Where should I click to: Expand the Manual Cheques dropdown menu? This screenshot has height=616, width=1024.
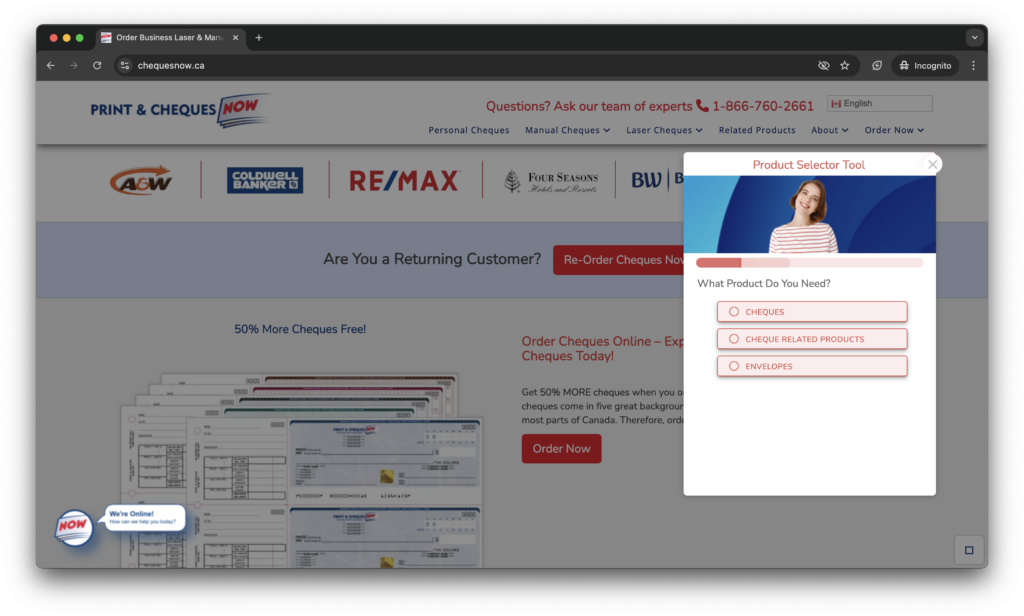[567, 130]
